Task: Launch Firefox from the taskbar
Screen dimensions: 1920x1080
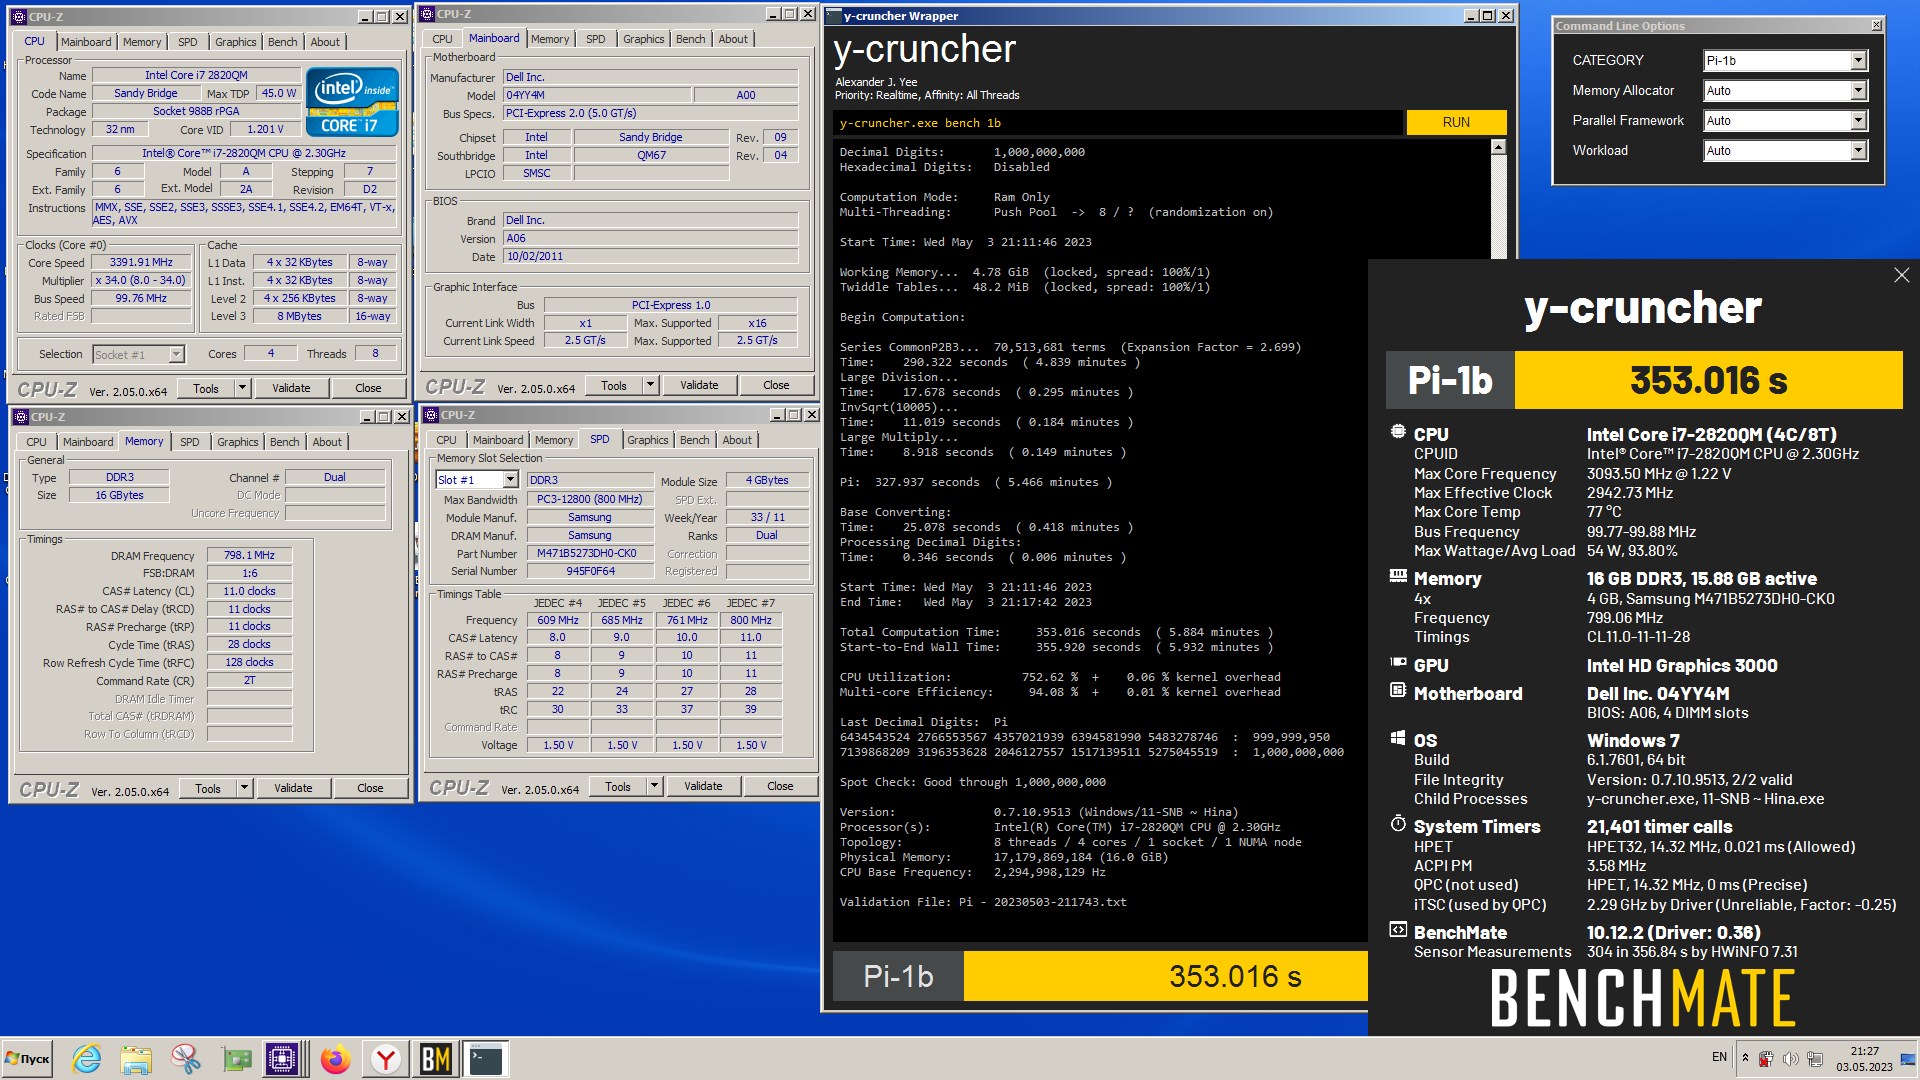Action: tap(336, 1058)
